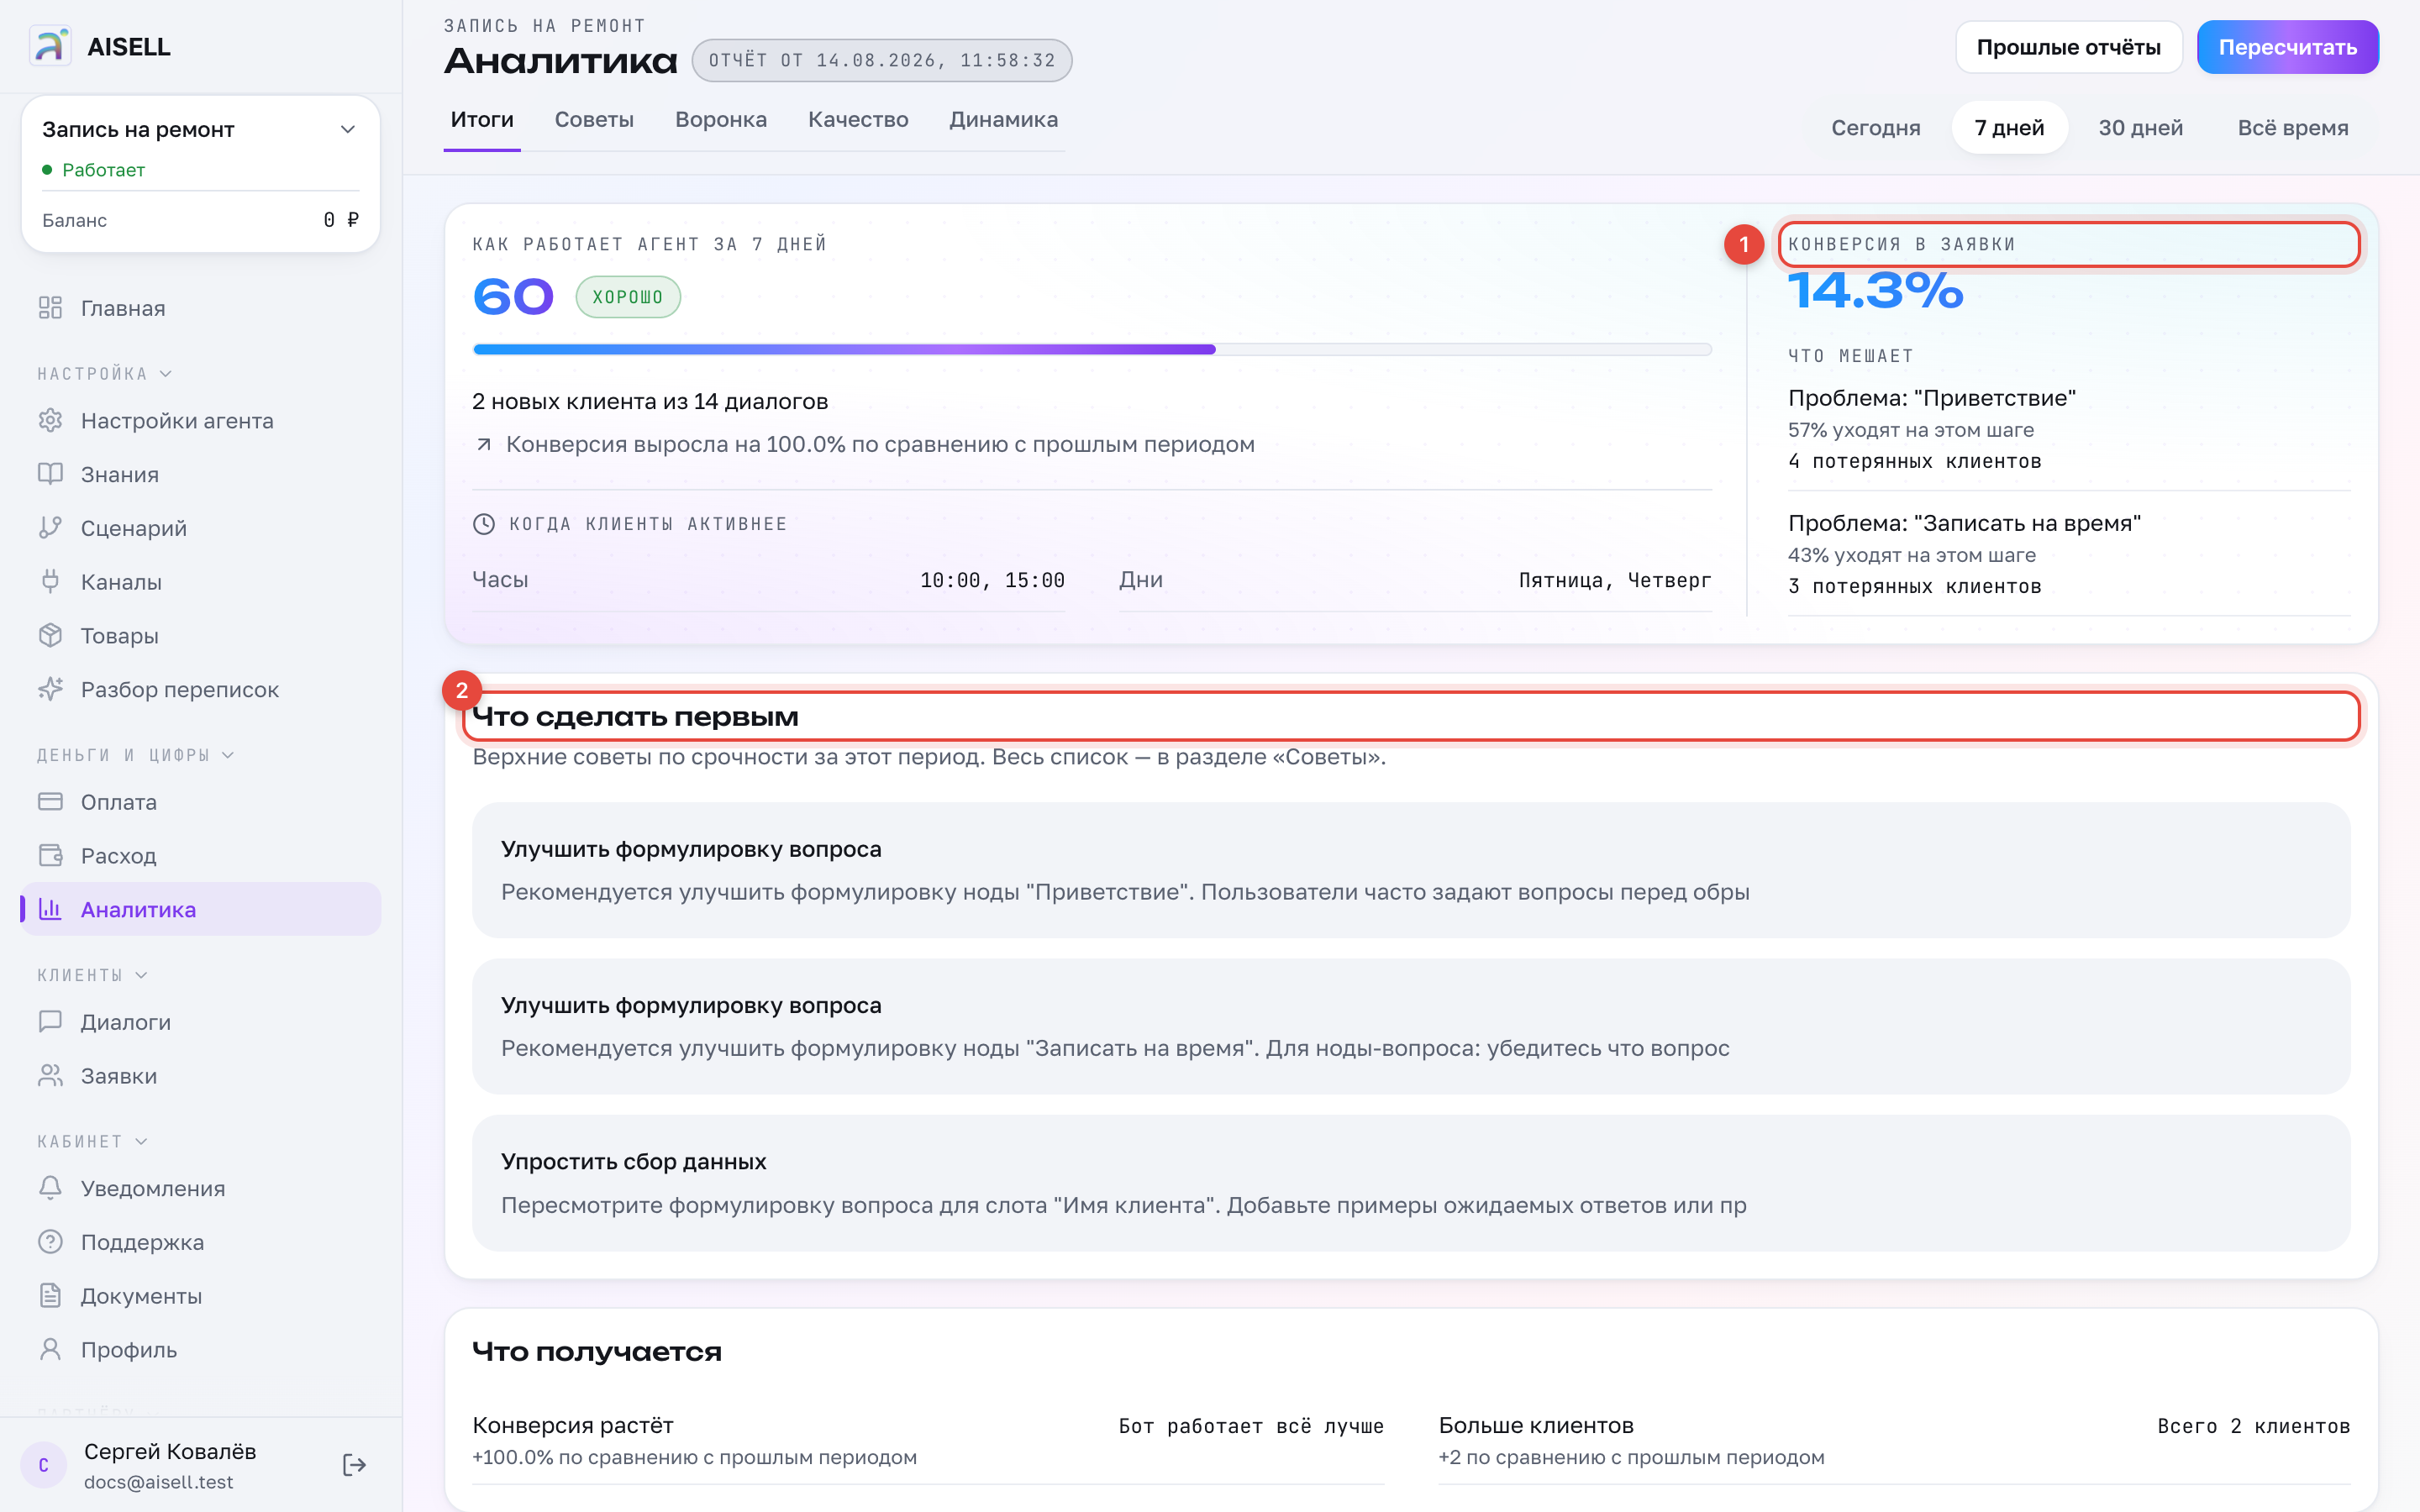Viewport: 2420px width, 1512px height.
Task: Click the logout icon beside Сергей Ковалёв
Action: point(354,1465)
